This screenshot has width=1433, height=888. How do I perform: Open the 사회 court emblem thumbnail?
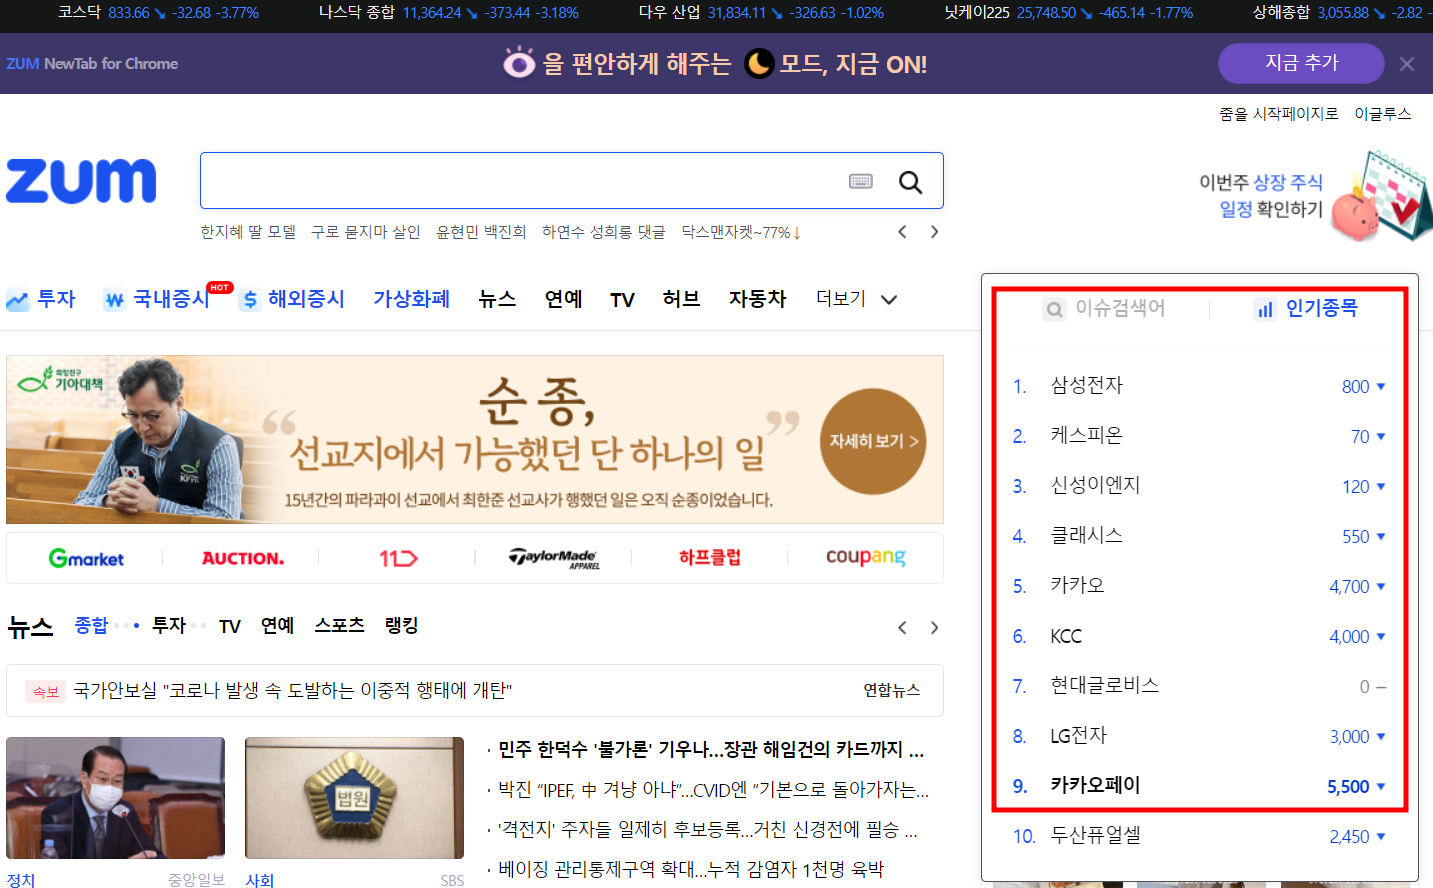tap(354, 798)
